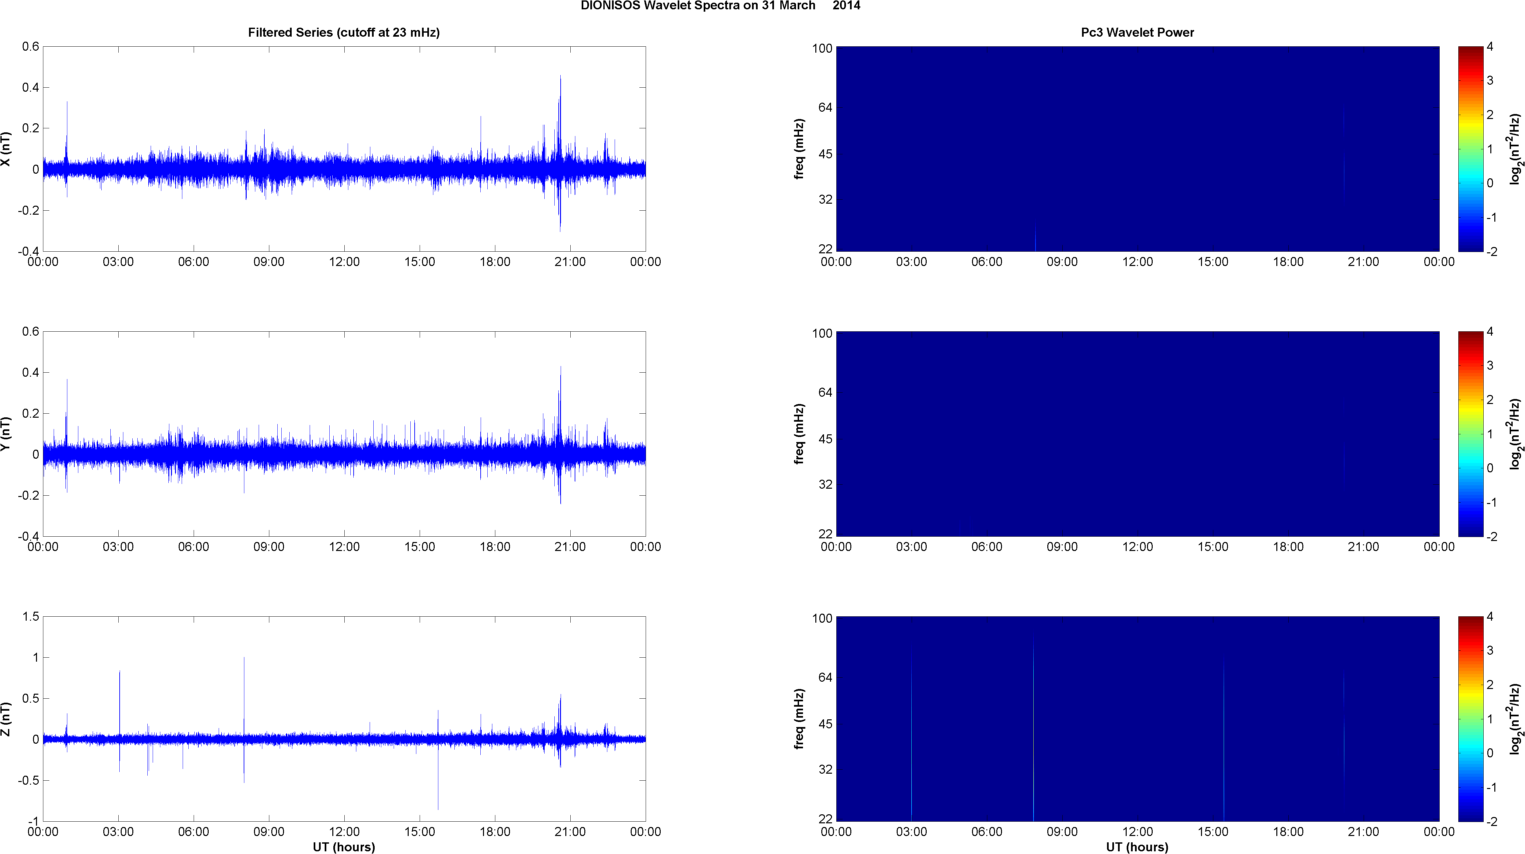Viewport: 1525px width, 854px height.
Task: Click the 15:00 tick under the bottom spectrogram
Action: [x=1213, y=832]
